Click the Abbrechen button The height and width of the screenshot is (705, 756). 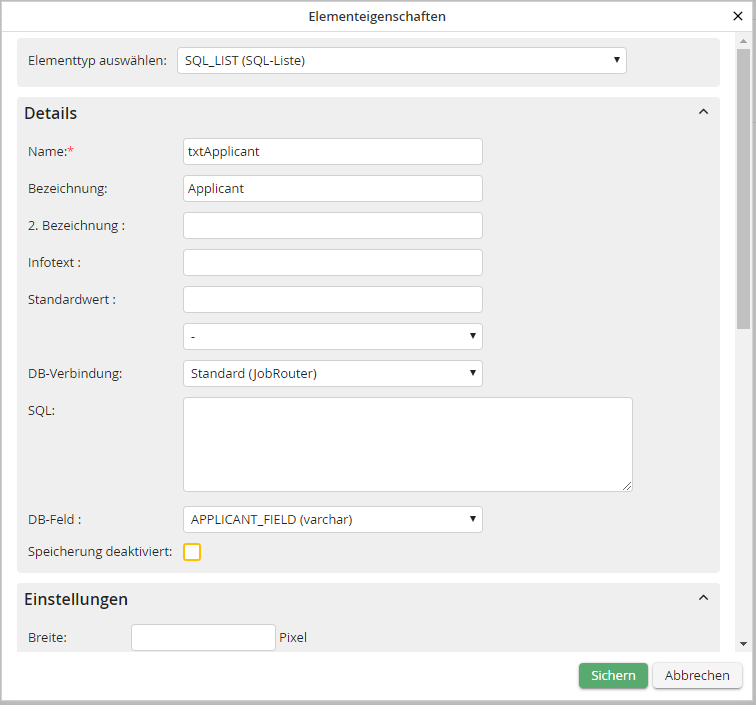(x=697, y=676)
